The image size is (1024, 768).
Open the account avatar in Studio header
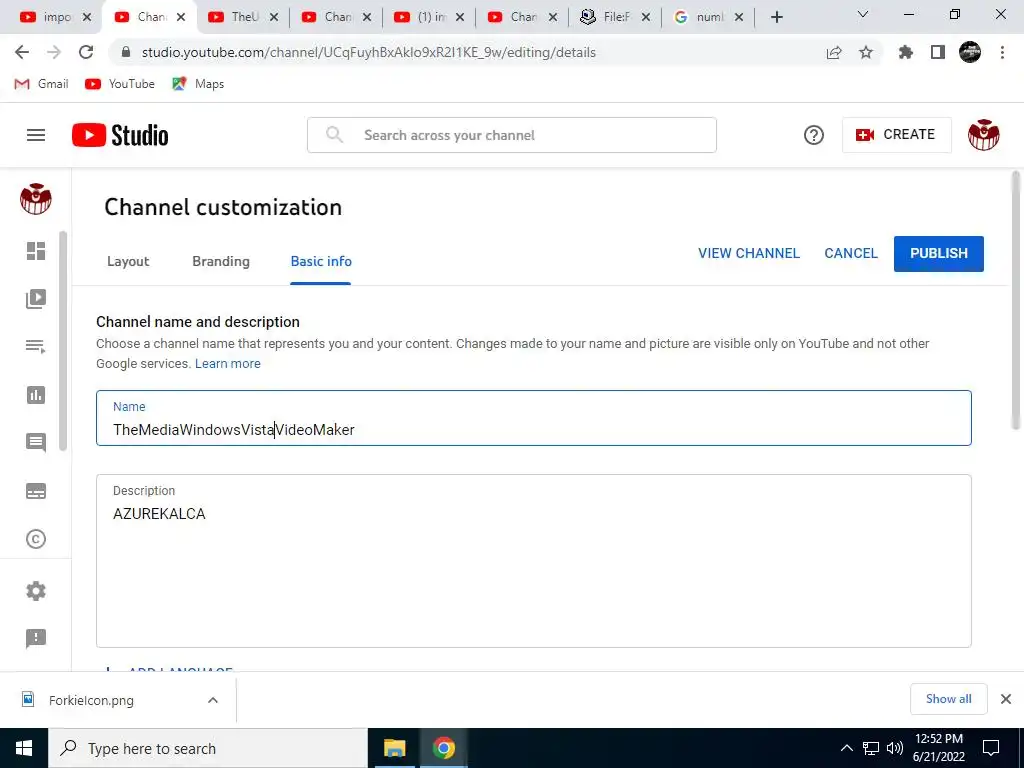click(984, 135)
